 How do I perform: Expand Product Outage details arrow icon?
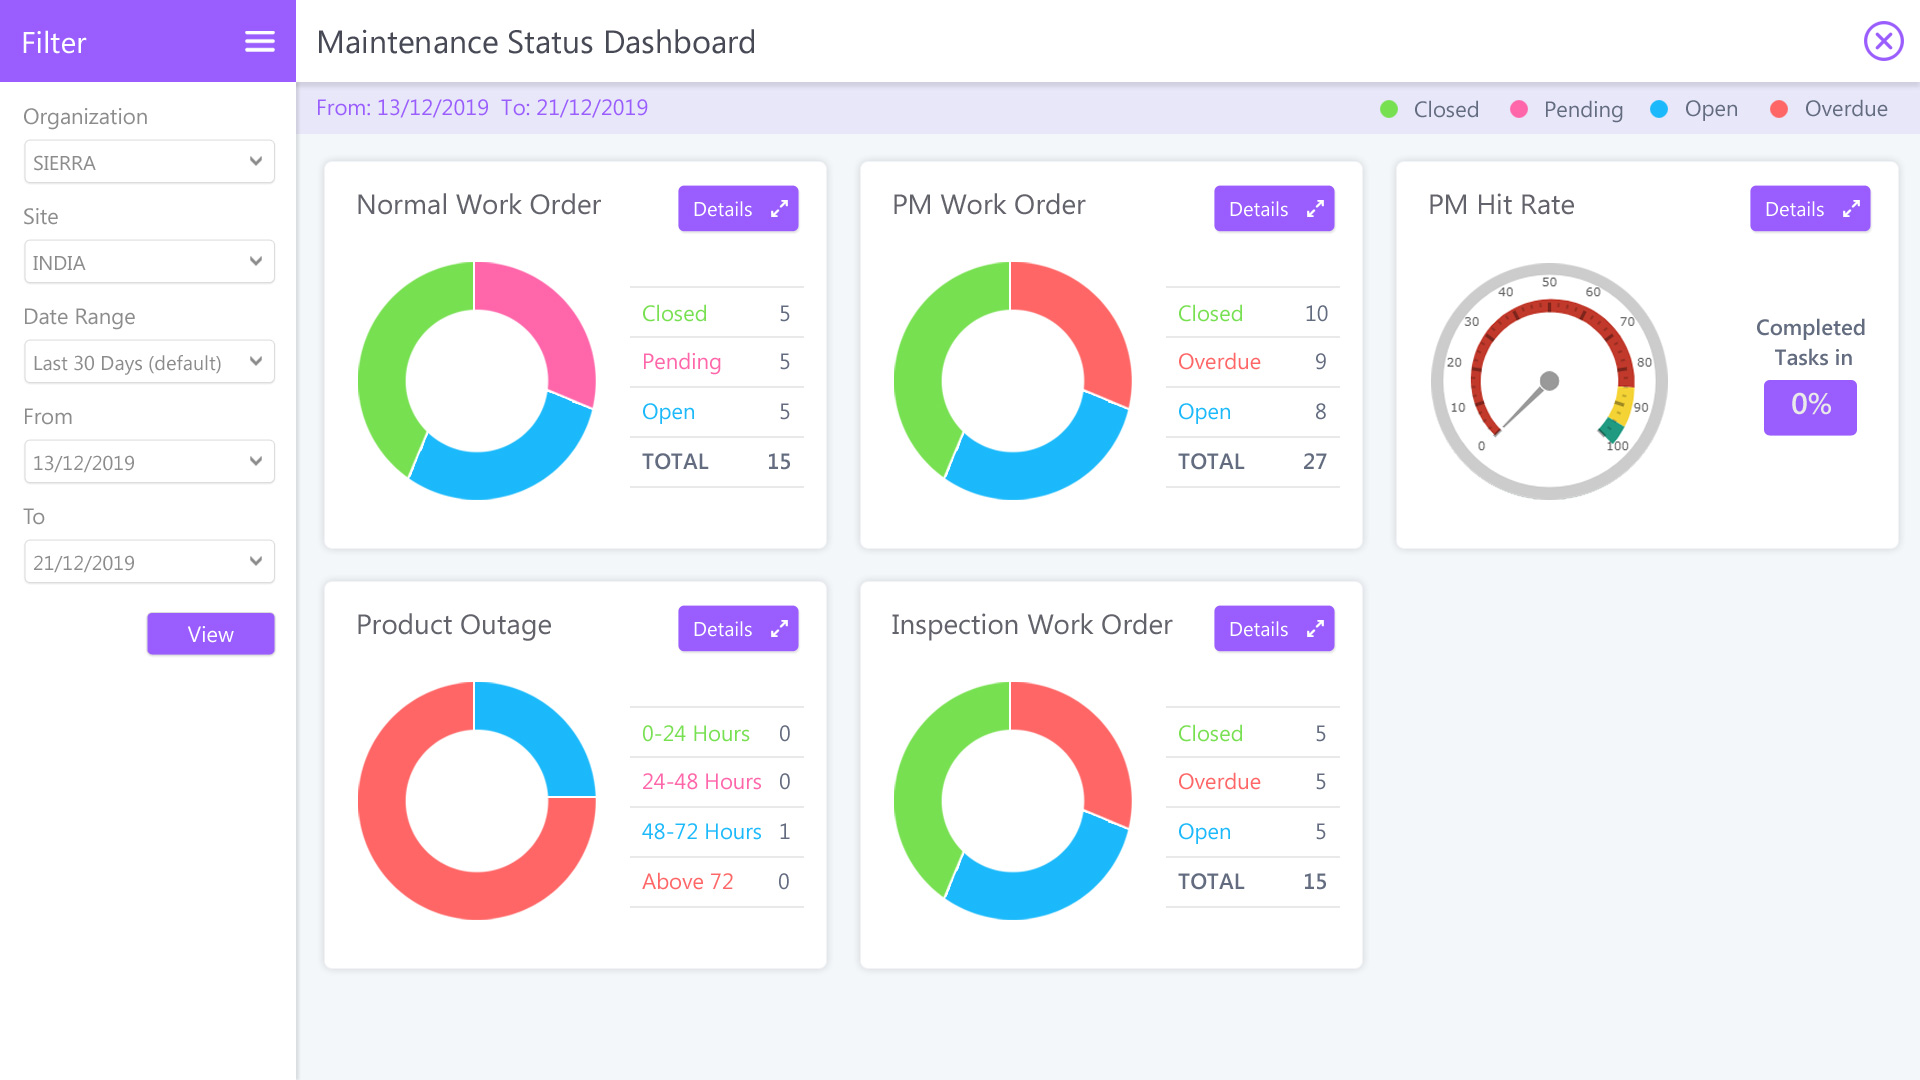[x=779, y=629]
